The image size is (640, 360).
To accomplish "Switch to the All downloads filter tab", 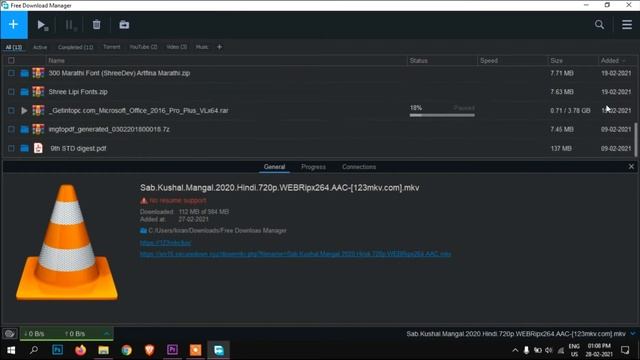I will pos(13,47).
